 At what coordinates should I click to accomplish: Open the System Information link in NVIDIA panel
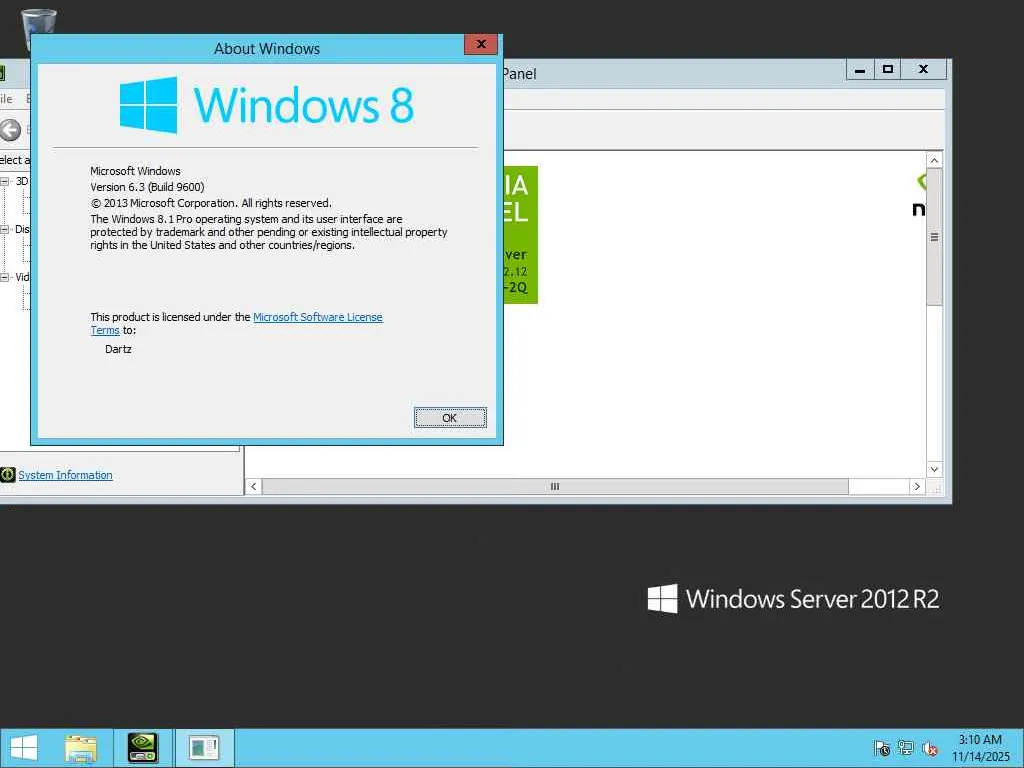click(x=65, y=475)
